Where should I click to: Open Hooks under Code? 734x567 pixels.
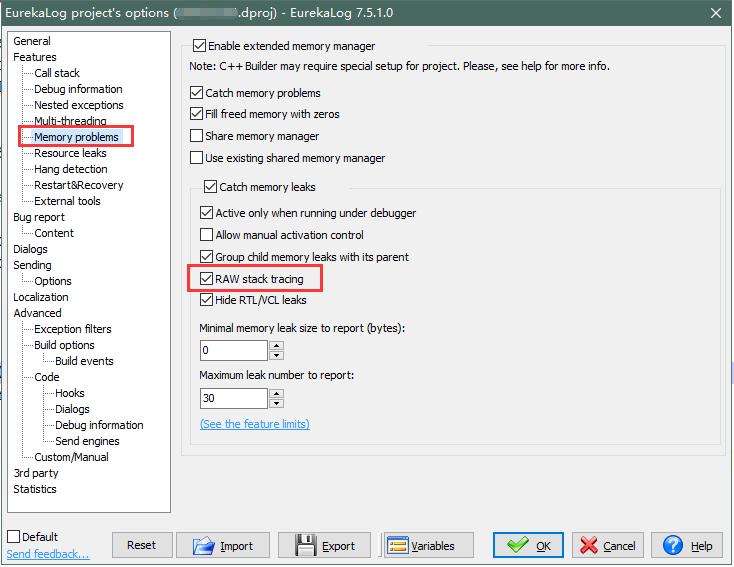click(x=70, y=393)
